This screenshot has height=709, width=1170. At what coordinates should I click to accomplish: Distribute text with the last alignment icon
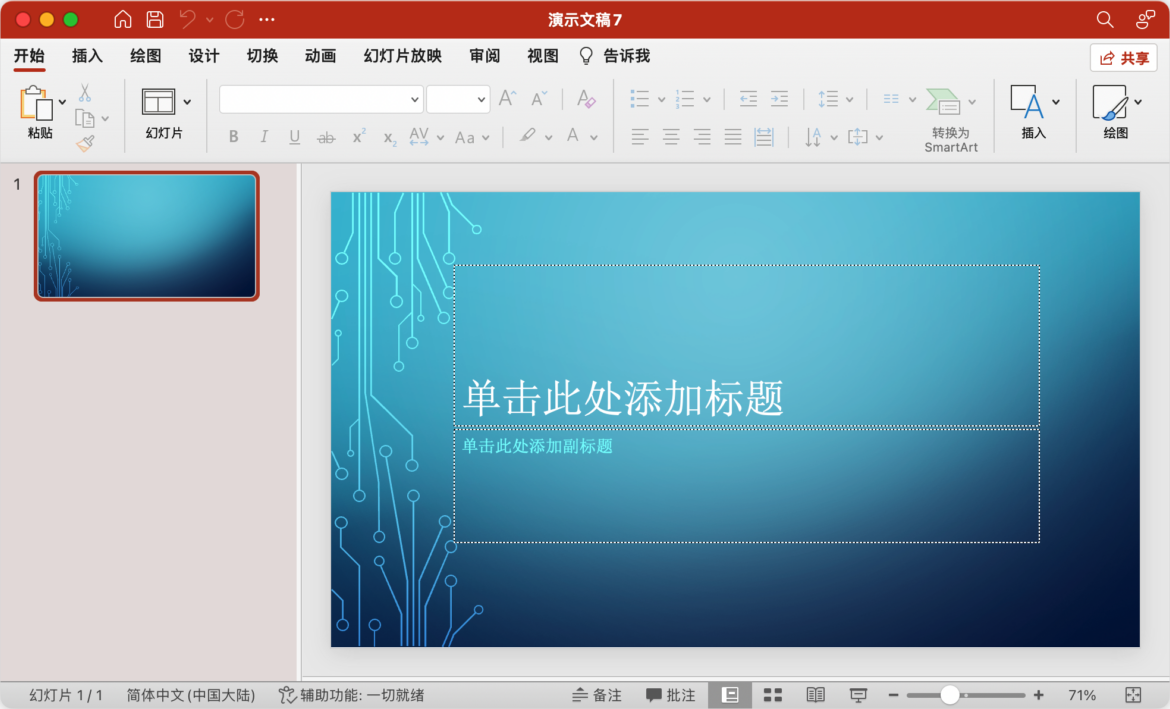(x=763, y=137)
